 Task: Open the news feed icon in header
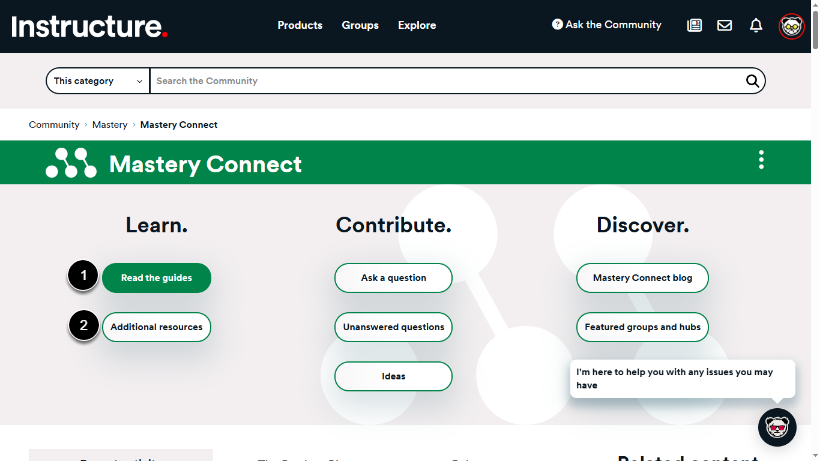(694, 25)
